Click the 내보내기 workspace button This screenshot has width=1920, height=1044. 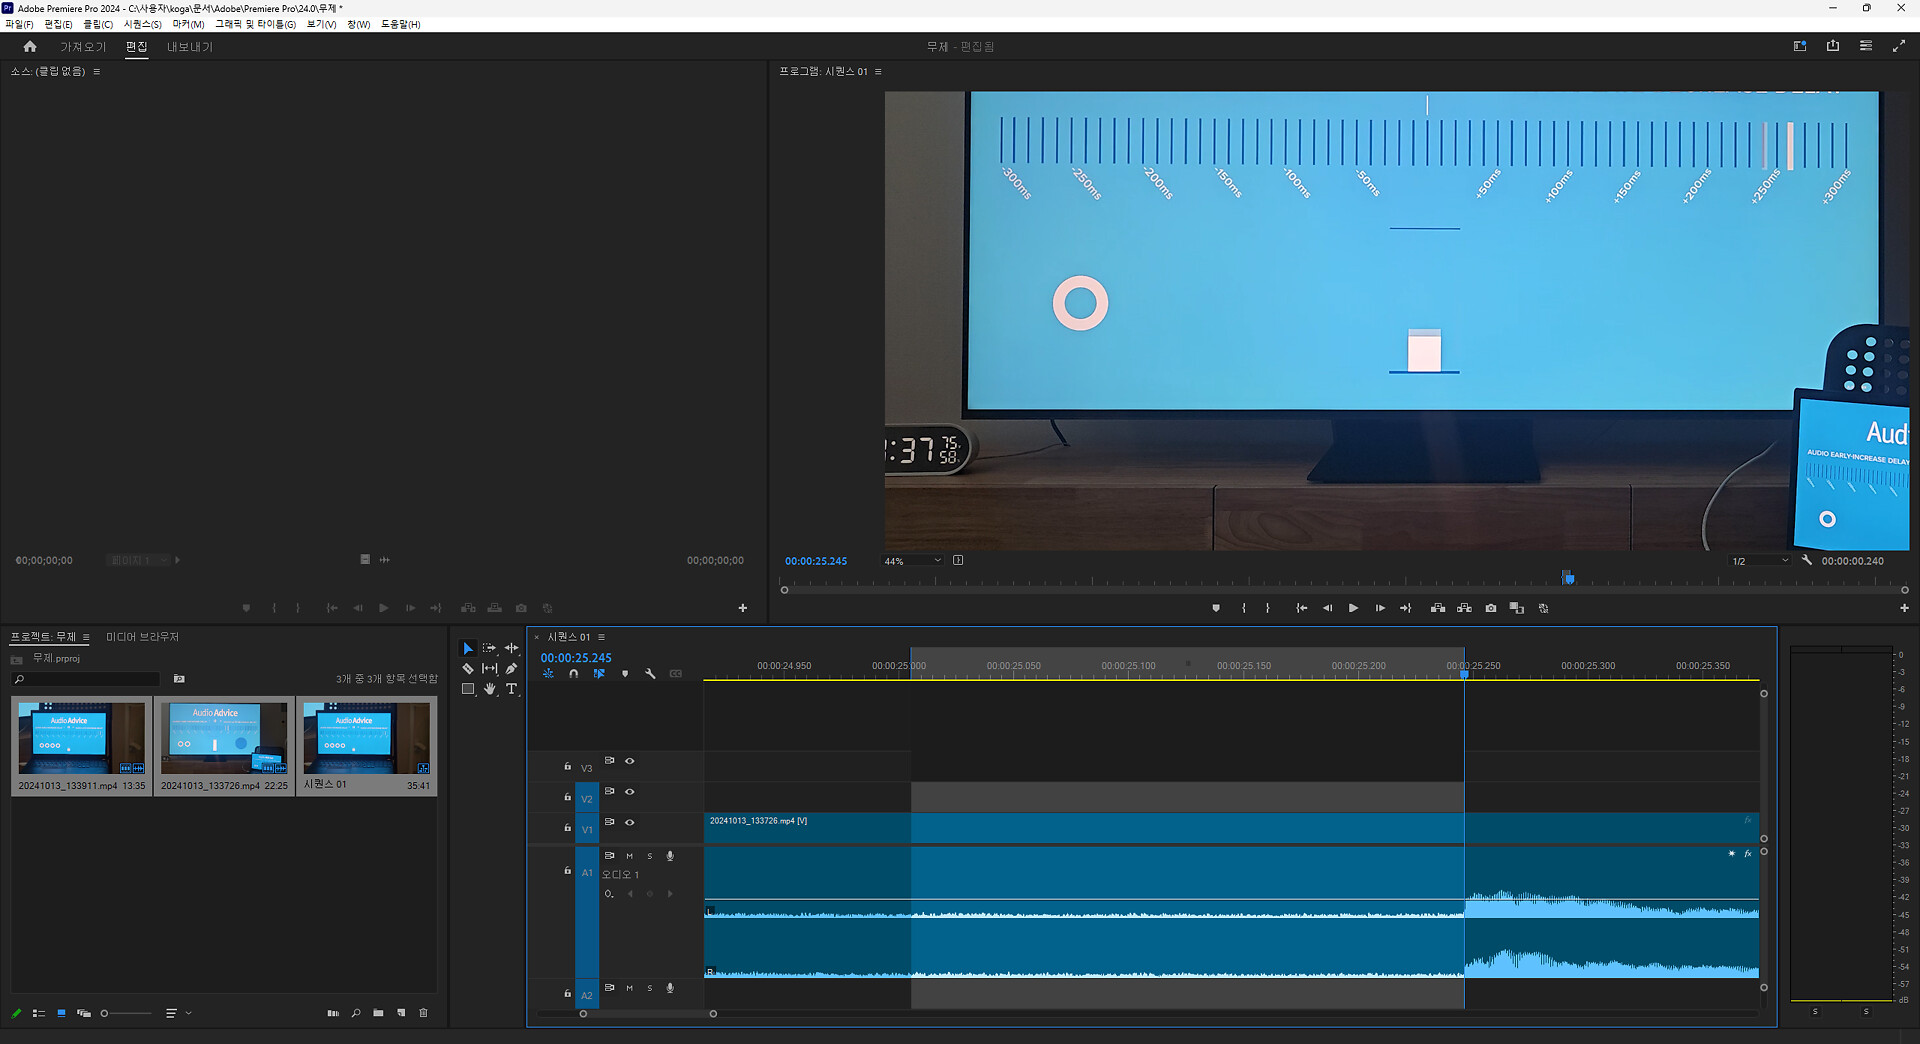click(x=189, y=47)
